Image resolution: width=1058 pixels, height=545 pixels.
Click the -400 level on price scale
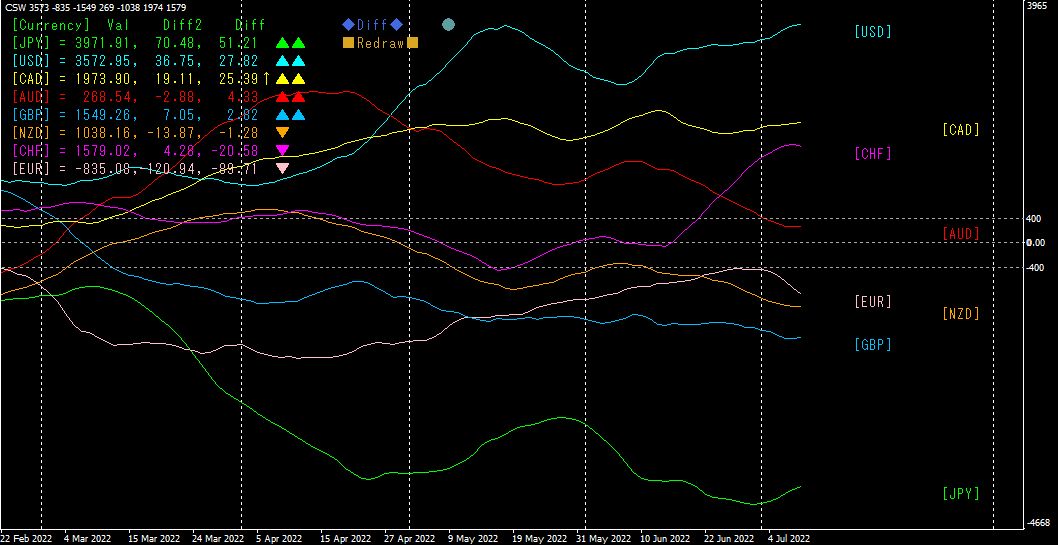[x=1034, y=268]
